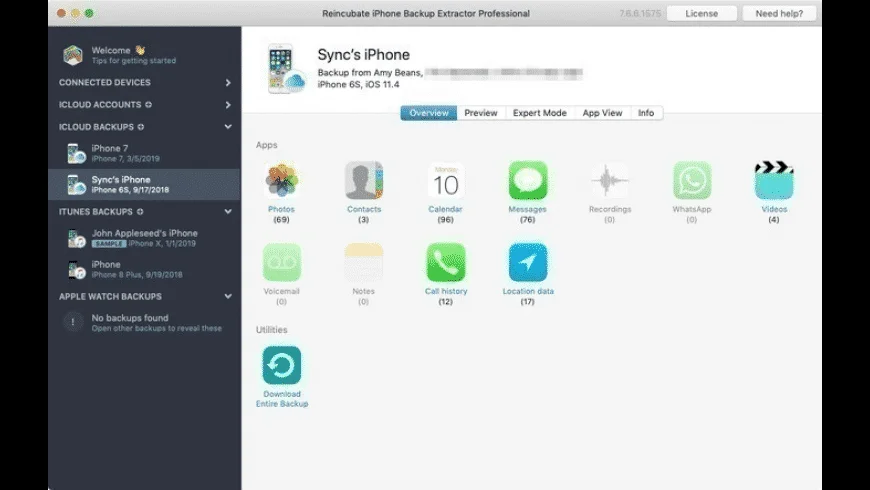Select the iPhone 7 iCloud backup row
Image resolution: width=870 pixels, height=490 pixels.
click(144, 153)
